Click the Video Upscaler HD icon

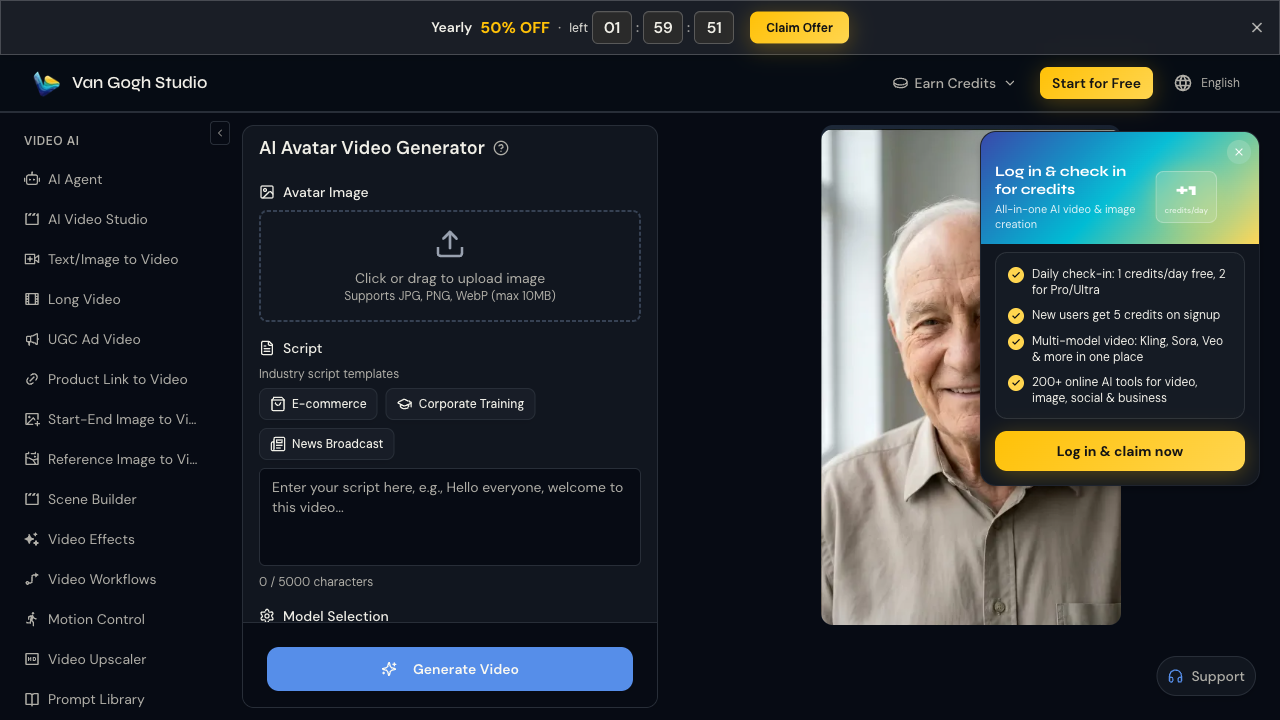click(x=32, y=659)
